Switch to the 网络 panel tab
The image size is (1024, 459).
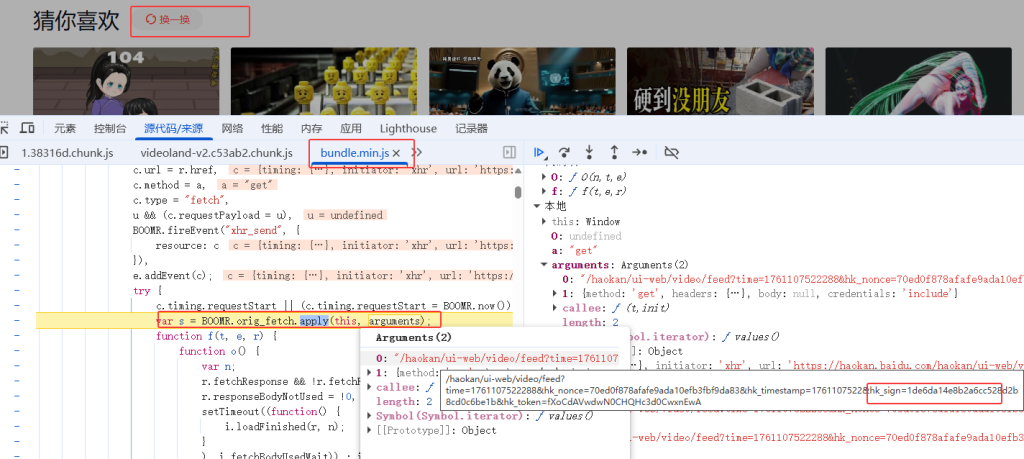[x=232, y=128]
